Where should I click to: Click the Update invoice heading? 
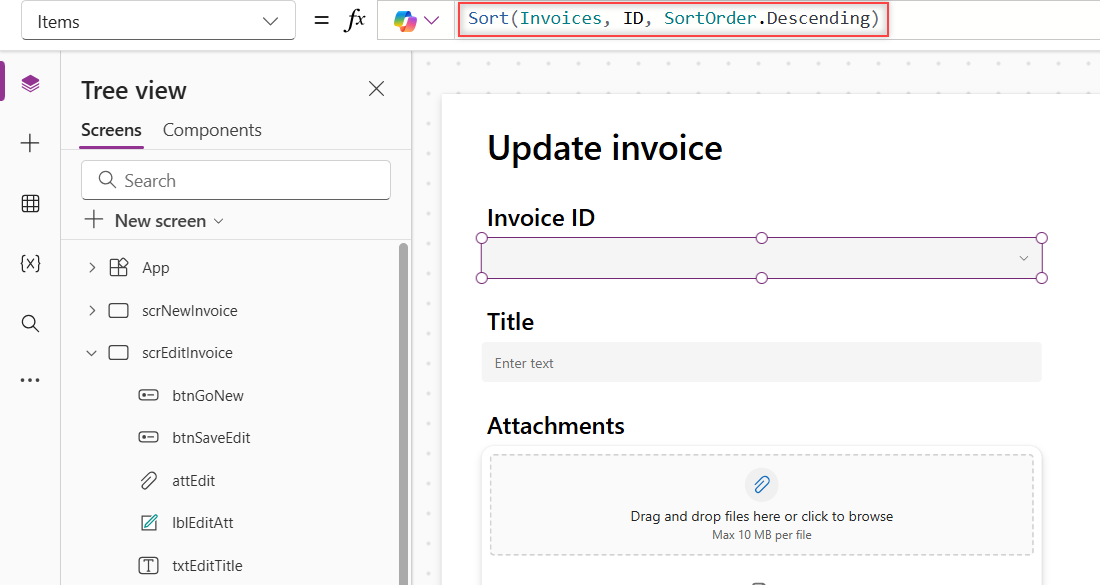(x=605, y=148)
